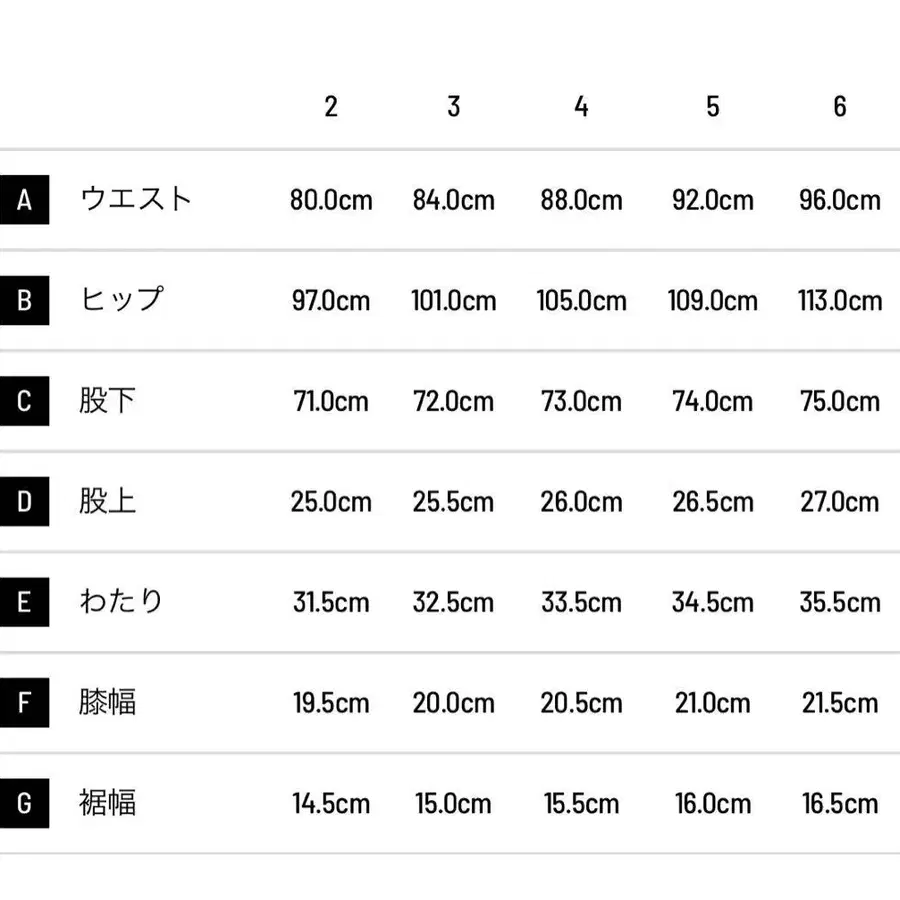The width and height of the screenshot is (900, 900).
Task: Click the black E badge beside わたり
Action: coord(24,602)
